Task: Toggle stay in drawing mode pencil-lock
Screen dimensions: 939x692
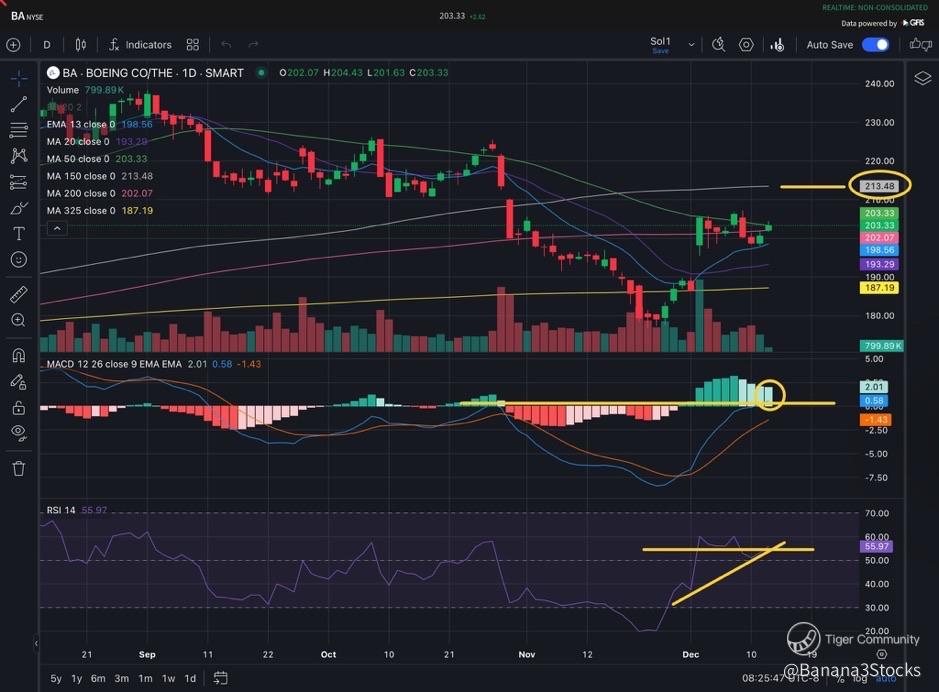Action: click(19, 382)
